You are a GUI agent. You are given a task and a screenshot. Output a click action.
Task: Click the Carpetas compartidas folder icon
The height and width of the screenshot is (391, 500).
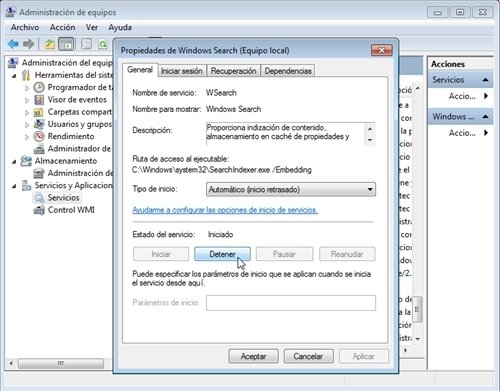(x=39, y=112)
